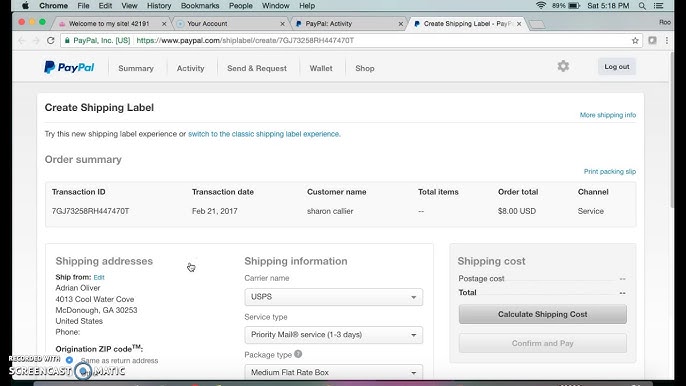The image size is (686, 386).
Task: Click the Print packing slip link
Action: (610, 172)
